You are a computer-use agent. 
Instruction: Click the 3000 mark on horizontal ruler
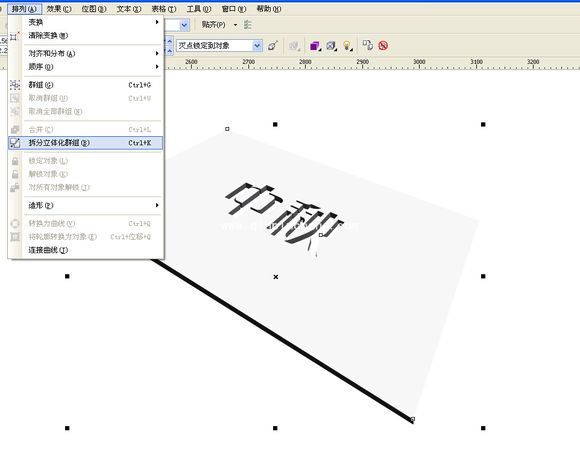coord(419,62)
